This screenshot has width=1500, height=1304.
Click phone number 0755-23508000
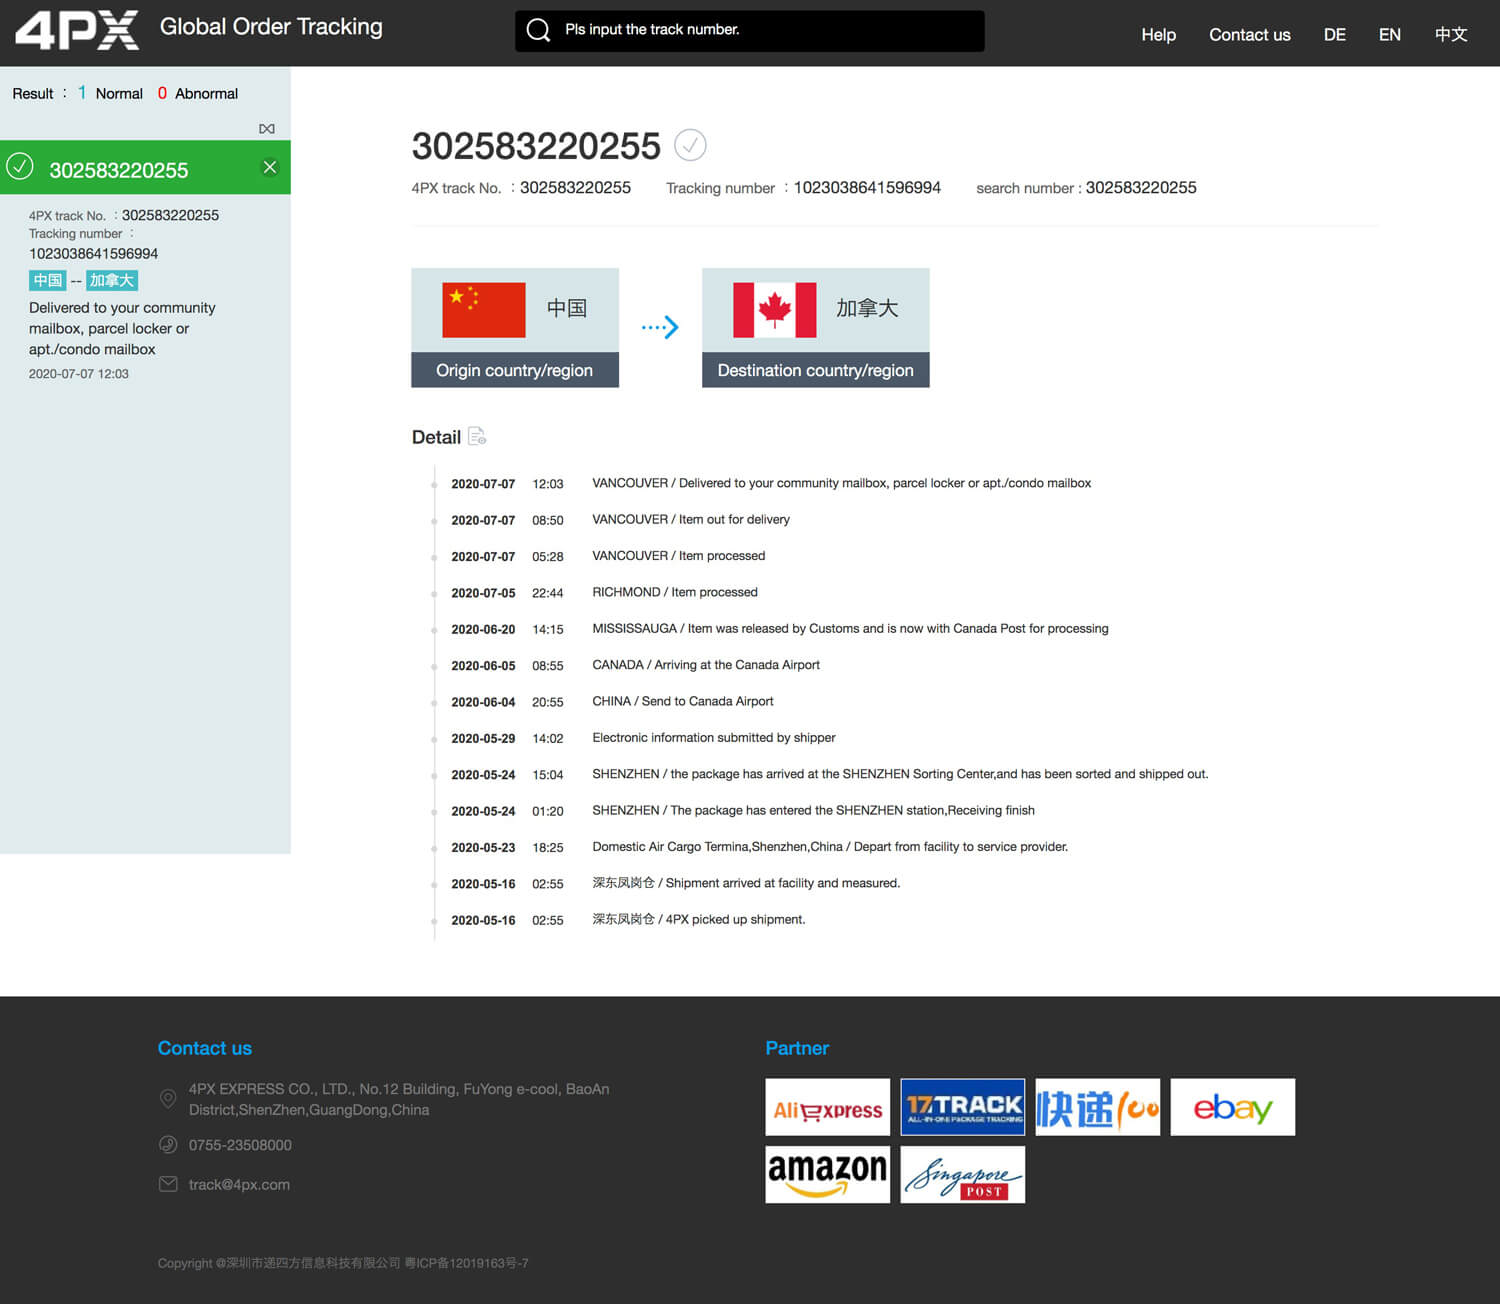point(240,1145)
